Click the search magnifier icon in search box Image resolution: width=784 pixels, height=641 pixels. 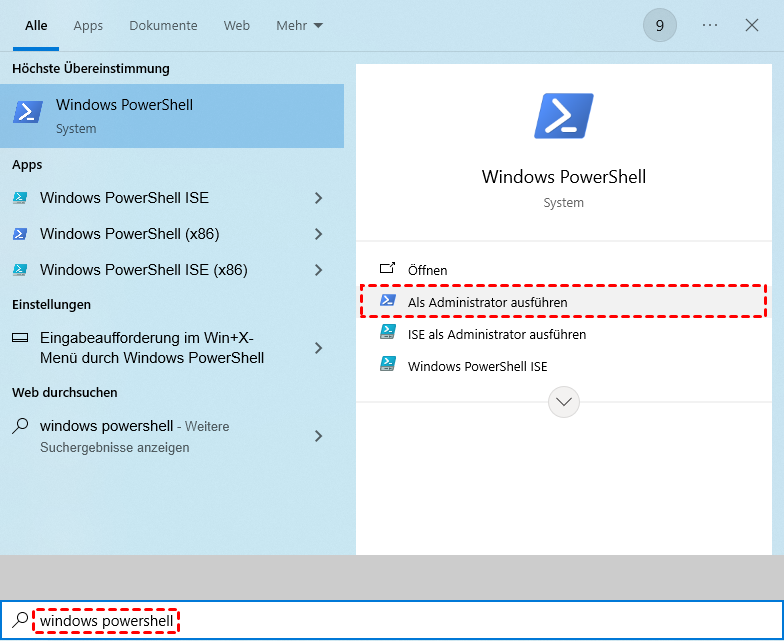(20, 621)
